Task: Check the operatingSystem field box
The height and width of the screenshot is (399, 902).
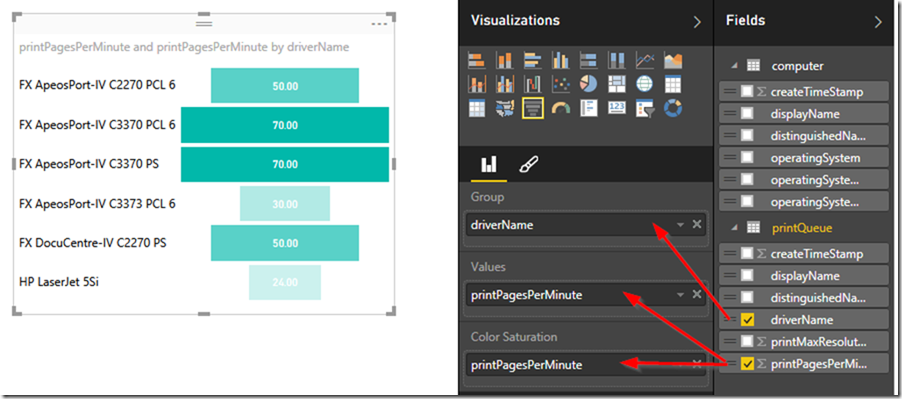Action: pyautogui.click(x=747, y=158)
